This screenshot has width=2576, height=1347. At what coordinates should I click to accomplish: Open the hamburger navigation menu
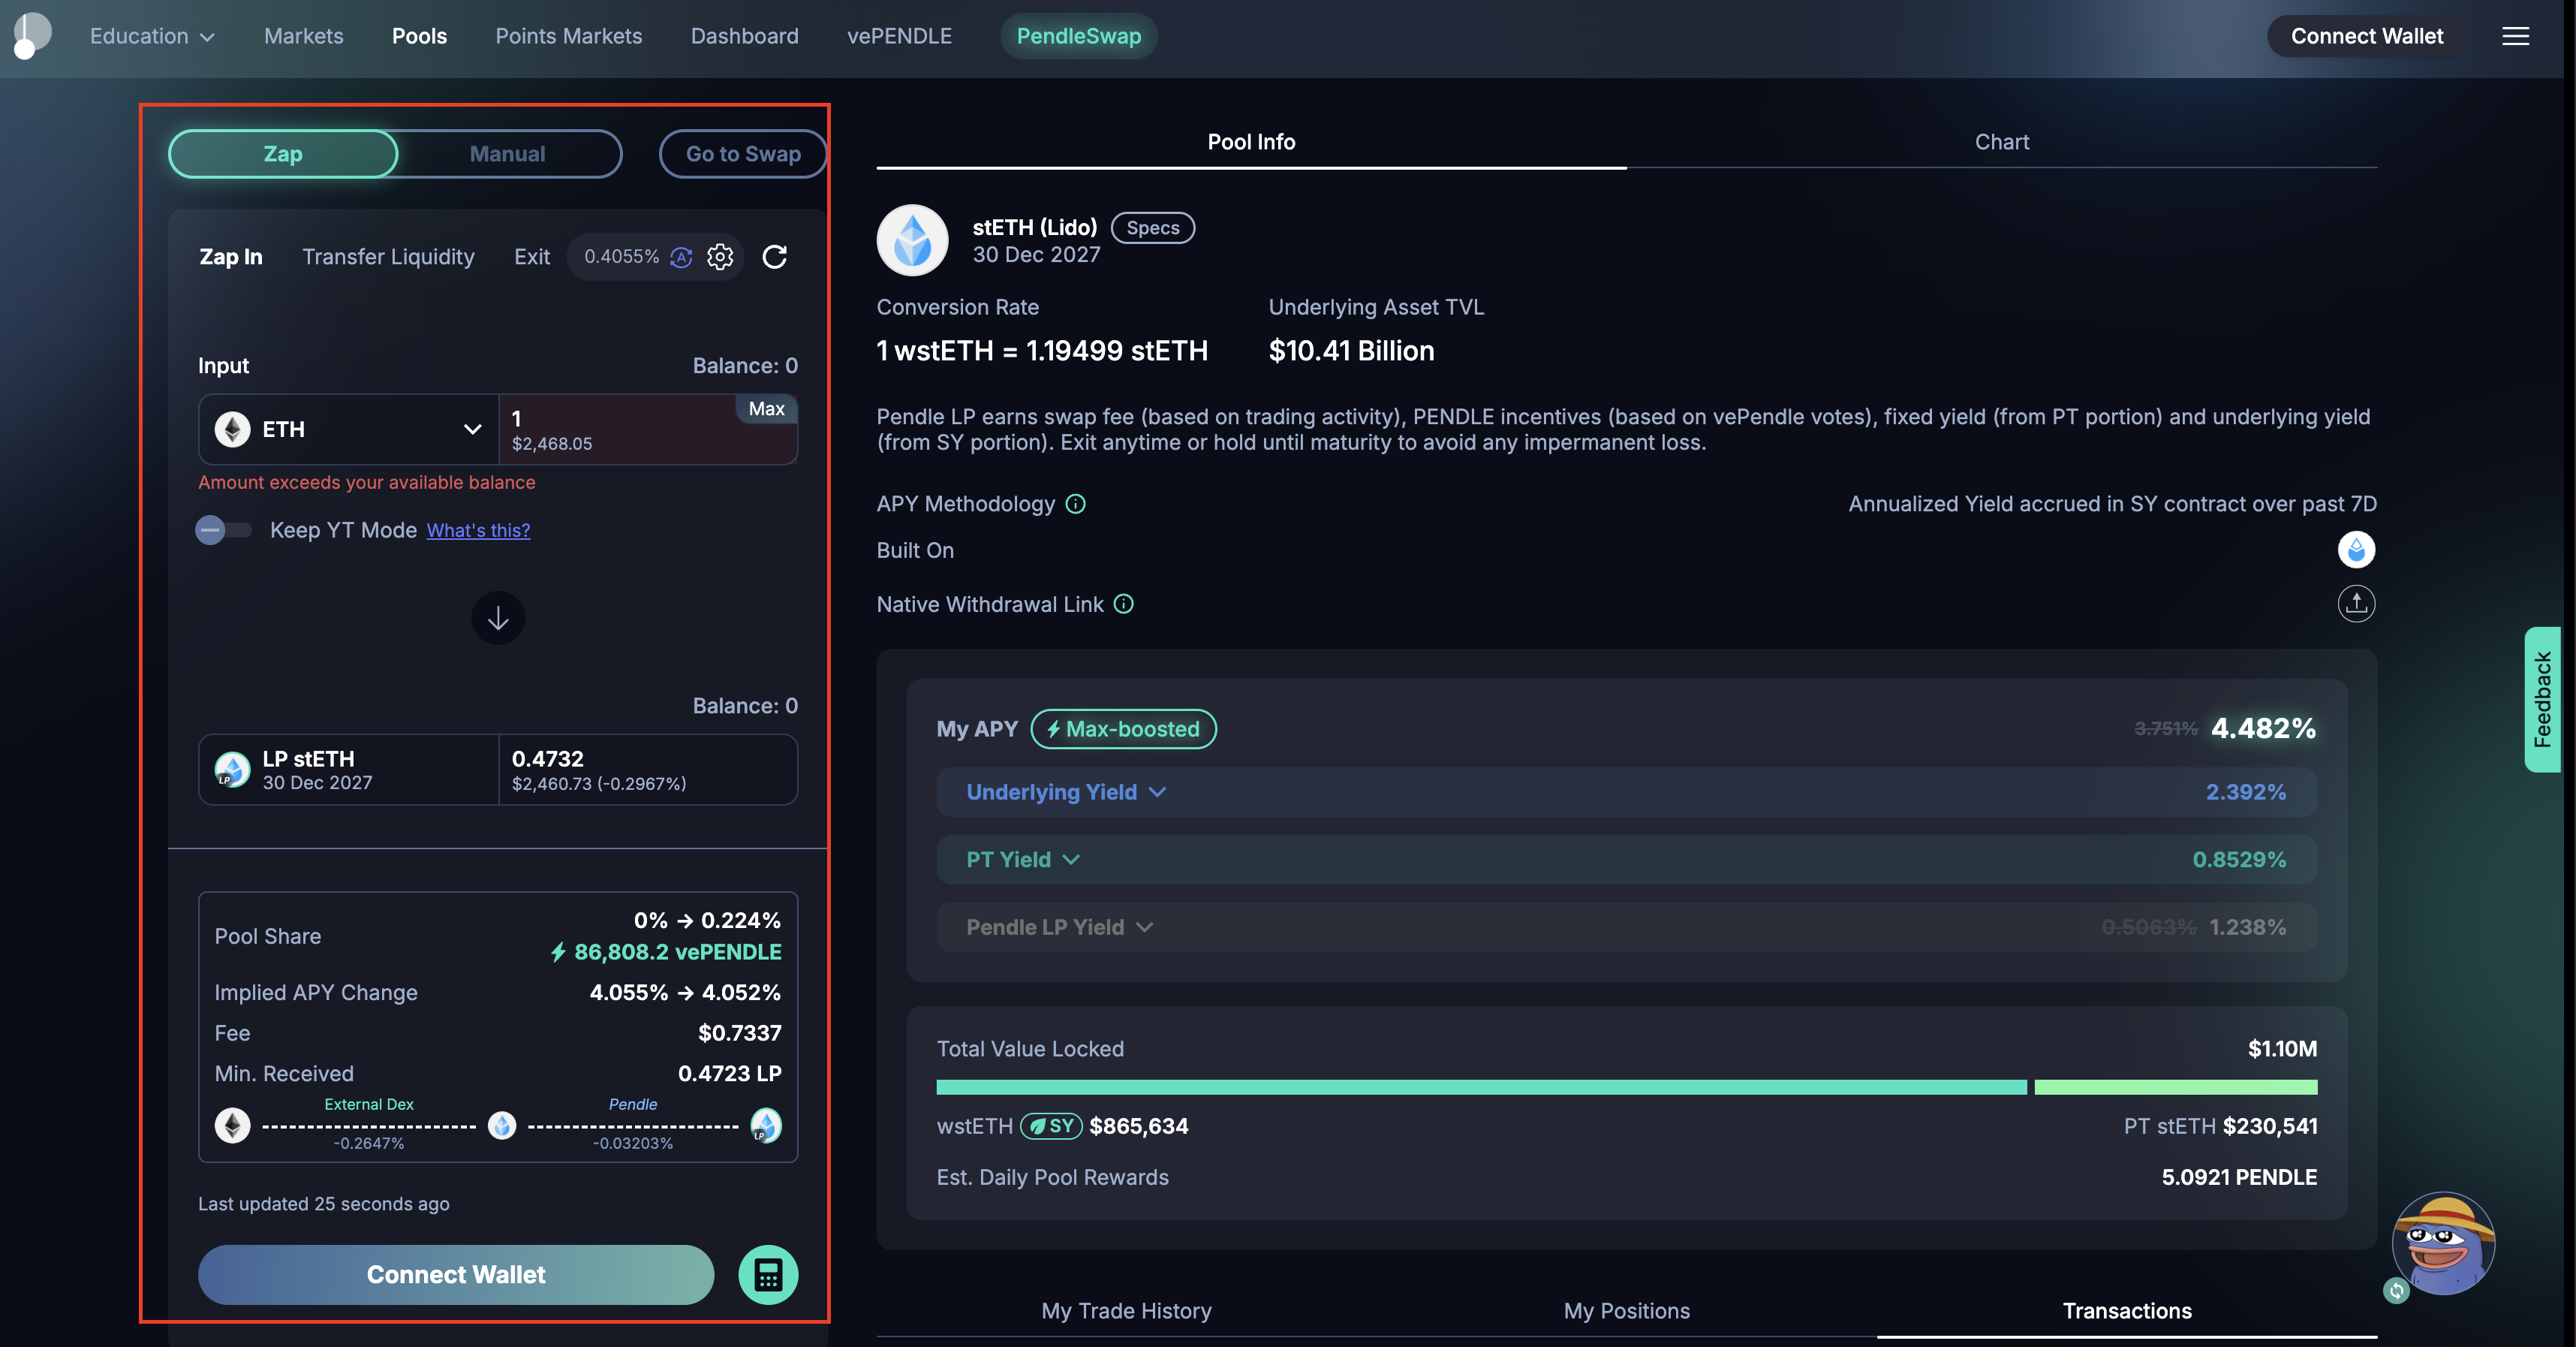pyautogui.click(x=2516, y=36)
